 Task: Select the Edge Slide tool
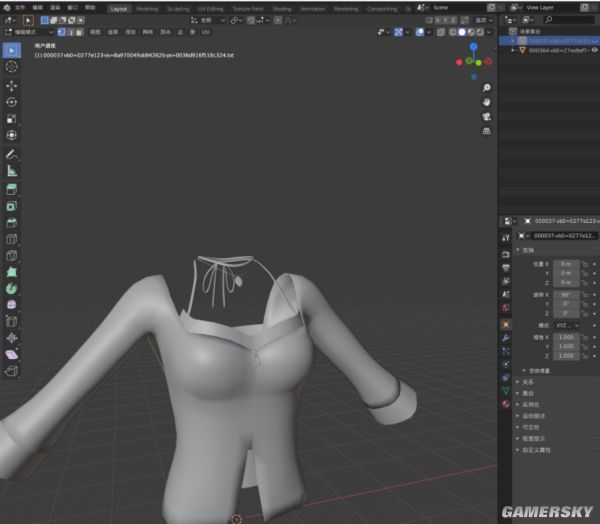pos(12,322)
